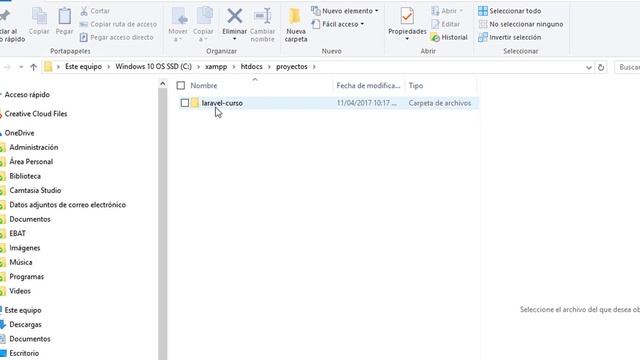
Task: Sort by the Nombre column
Action: pyautogui.click(x=204, y=85)
